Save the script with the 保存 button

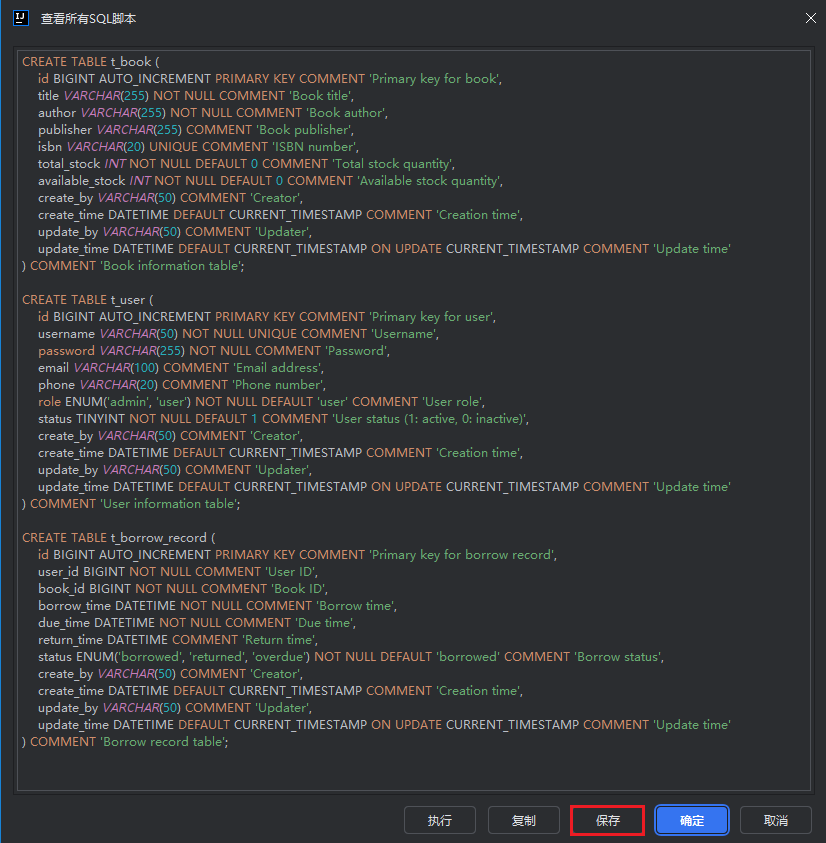pyautogui.click(x=607, y=820)
